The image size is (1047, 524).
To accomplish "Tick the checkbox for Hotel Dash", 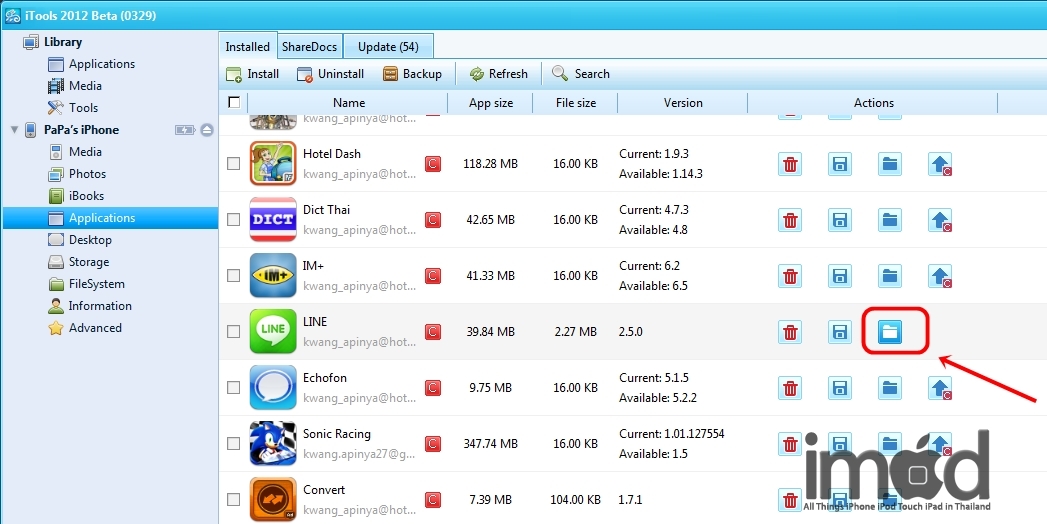I will pos(233,164).
